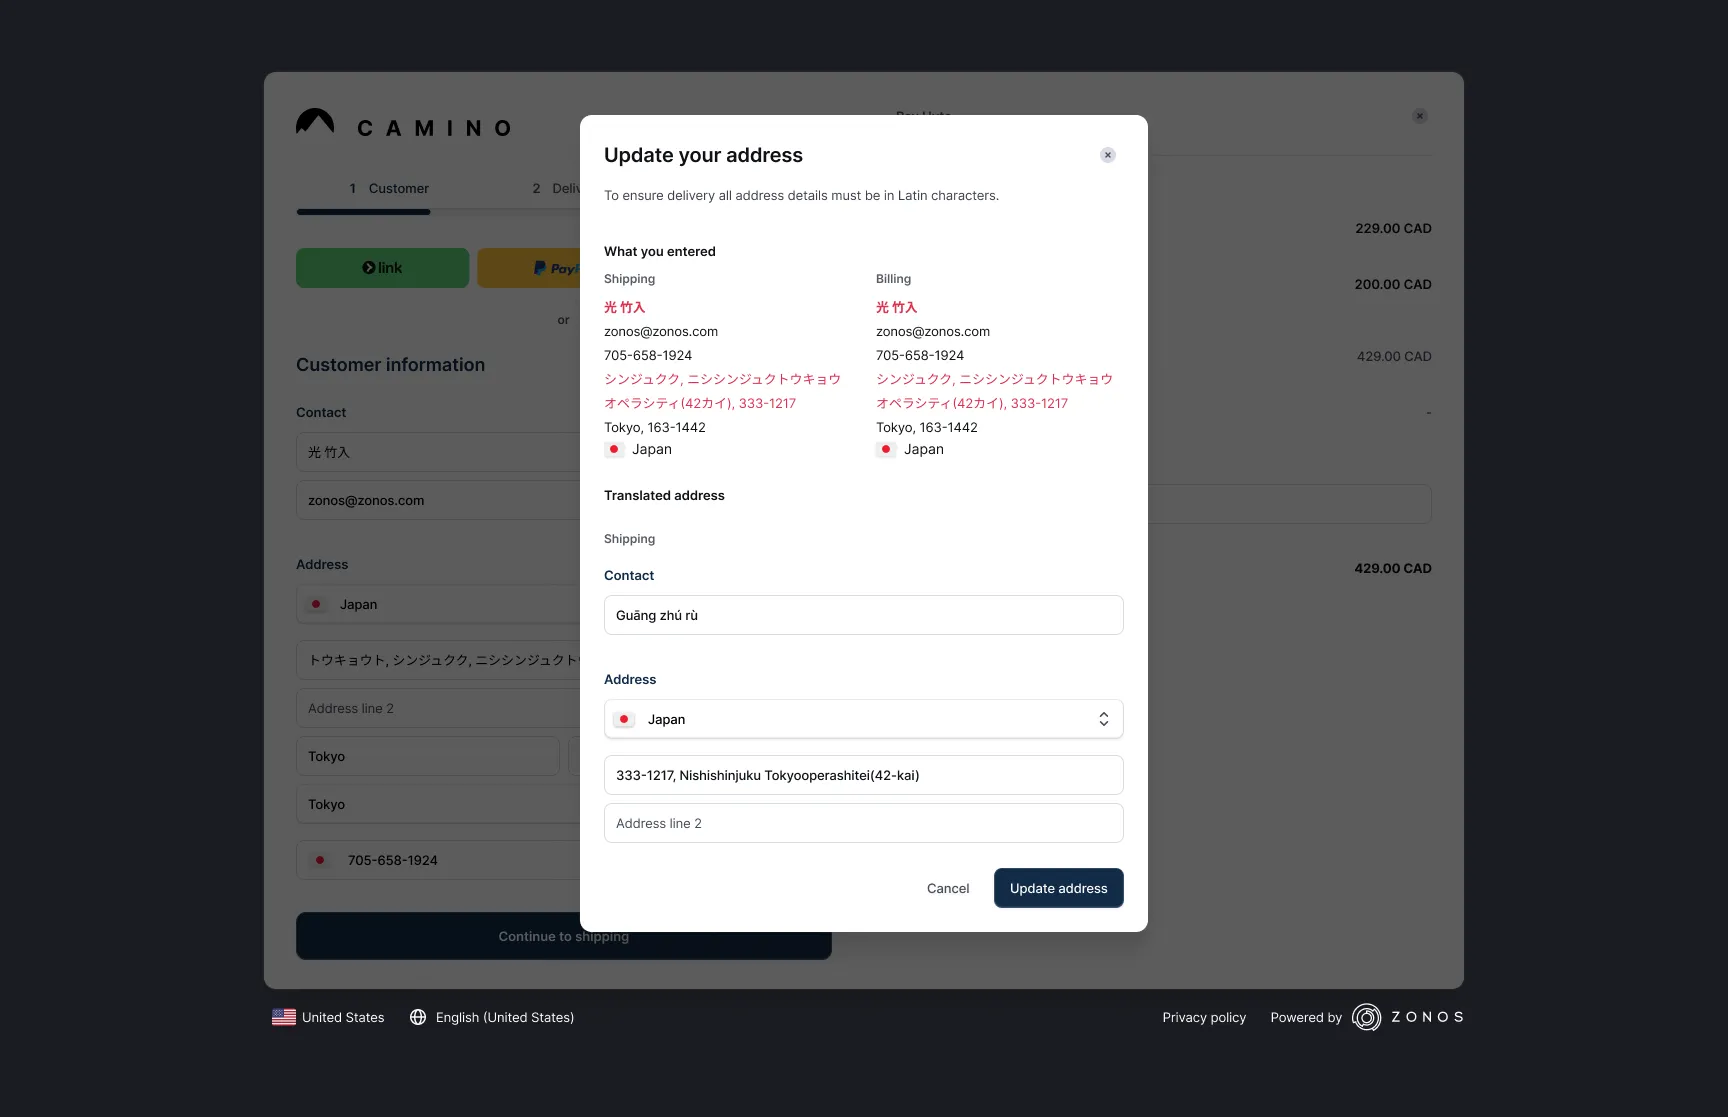This screenshot has height=1117, width=1728.
Task: Open the English (United States) language selector
Action: pyautogui.click(x=491, y=1017)
